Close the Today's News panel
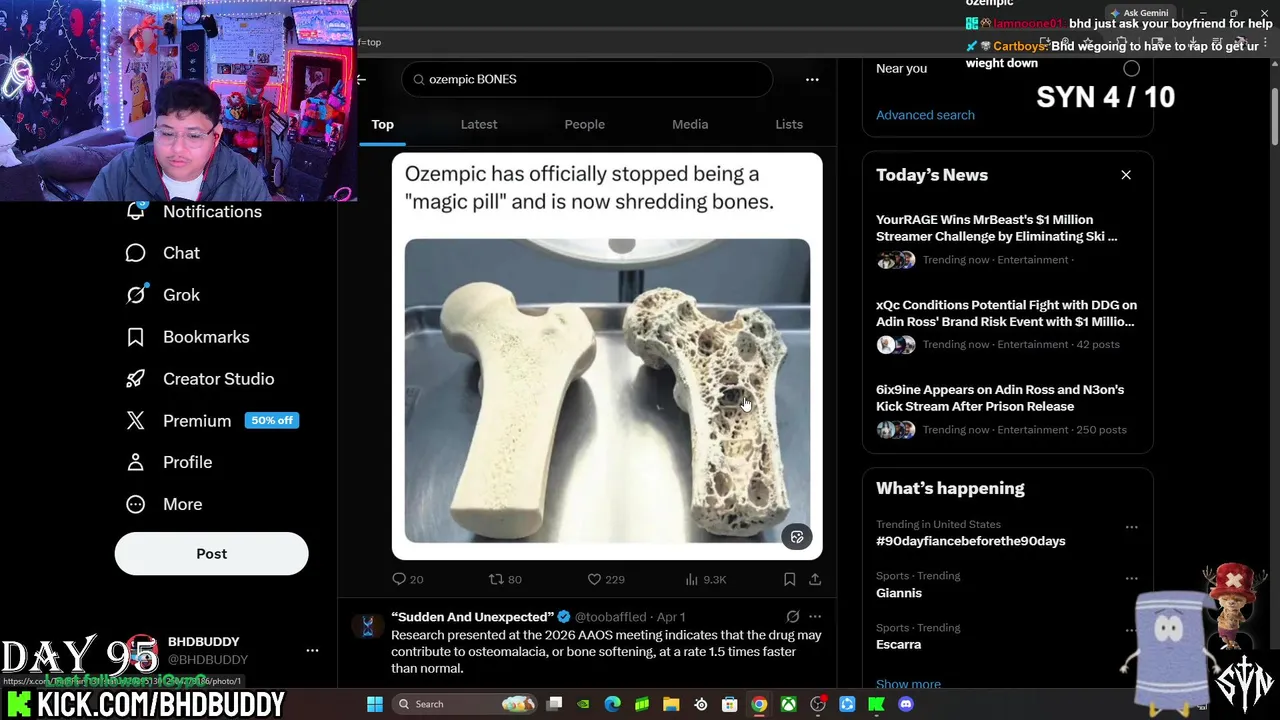1280x720 pixels. pos(1126,175)
